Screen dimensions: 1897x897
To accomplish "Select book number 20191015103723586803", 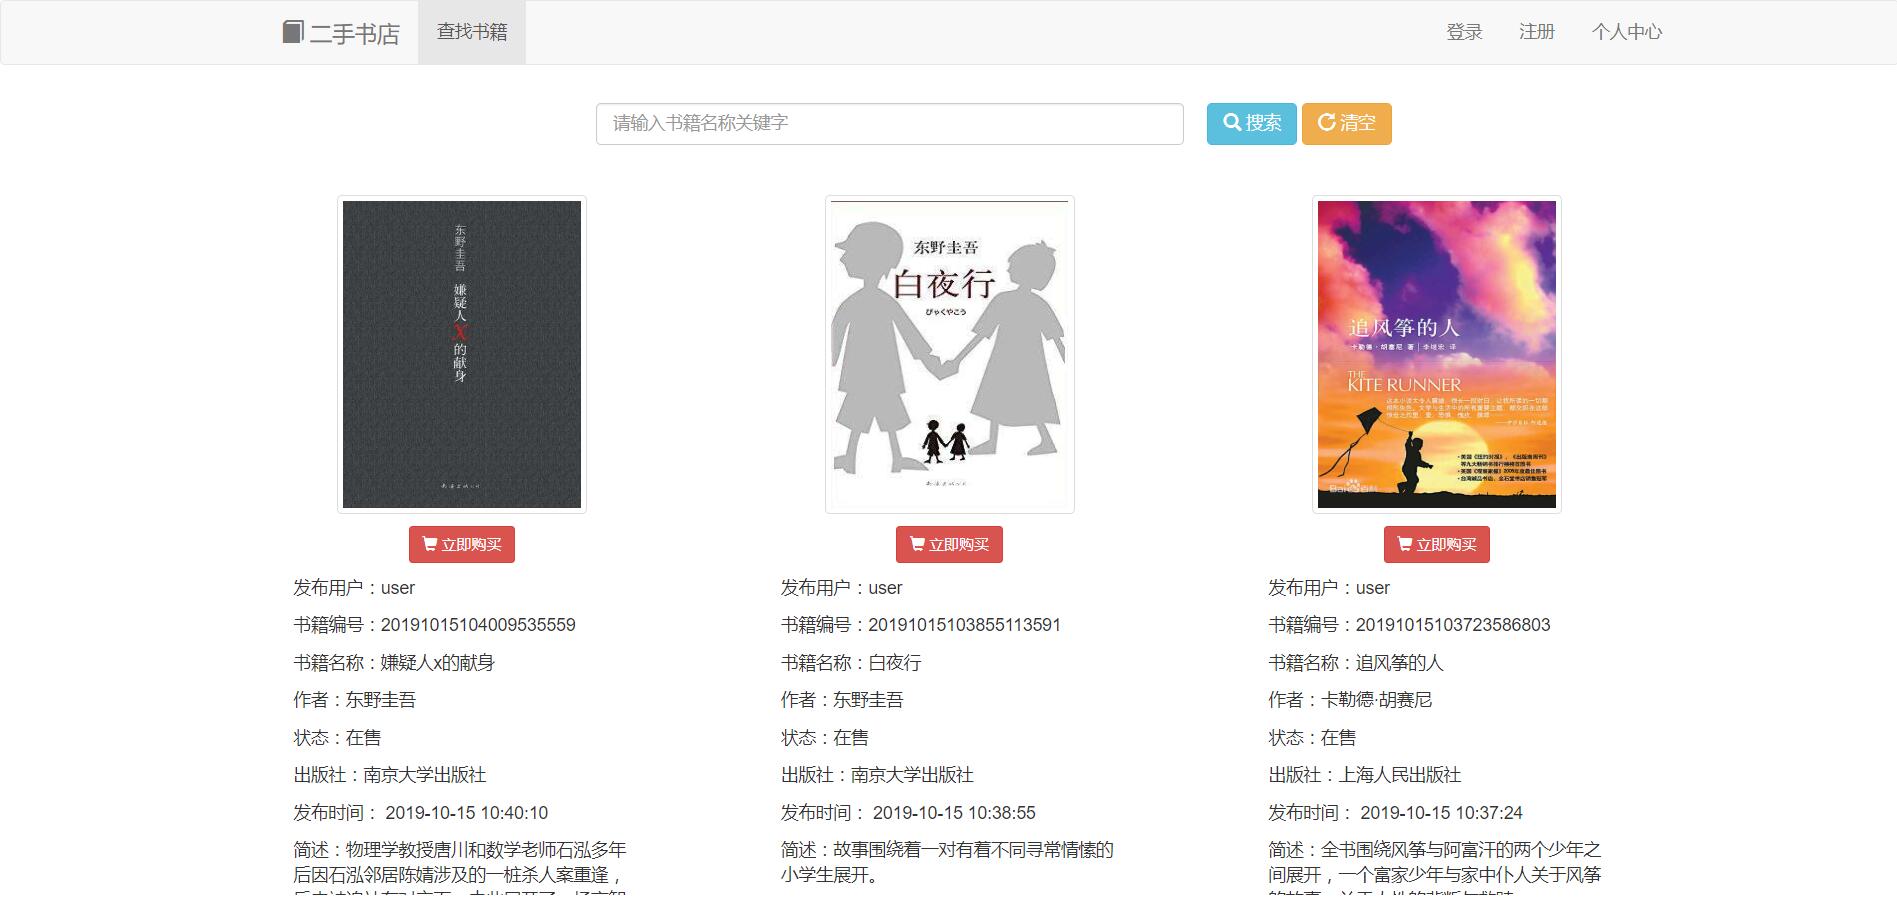I will 1453,625.
